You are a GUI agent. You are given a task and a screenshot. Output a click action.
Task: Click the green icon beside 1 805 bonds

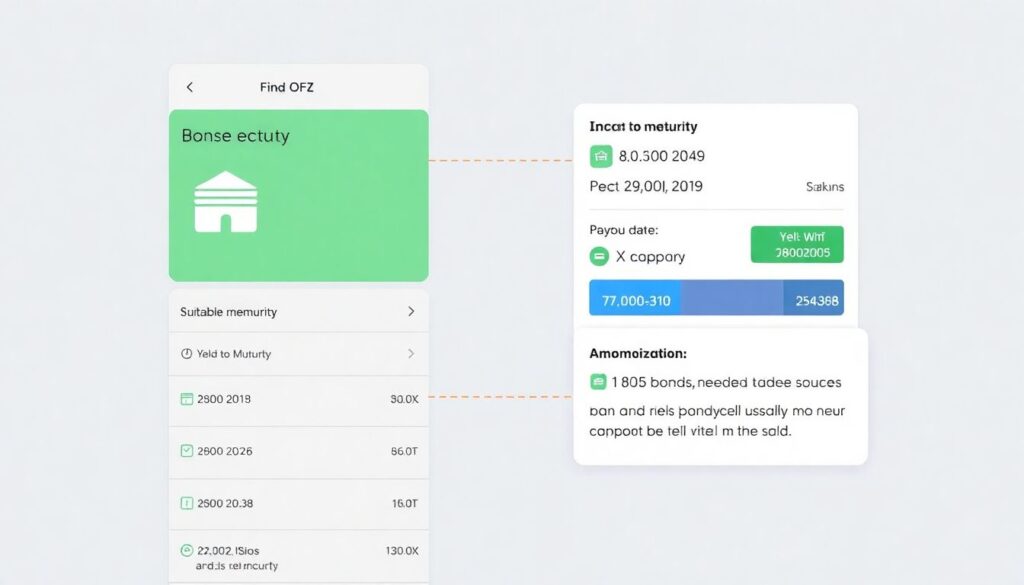pyautogui.click(x=599, y=382)
